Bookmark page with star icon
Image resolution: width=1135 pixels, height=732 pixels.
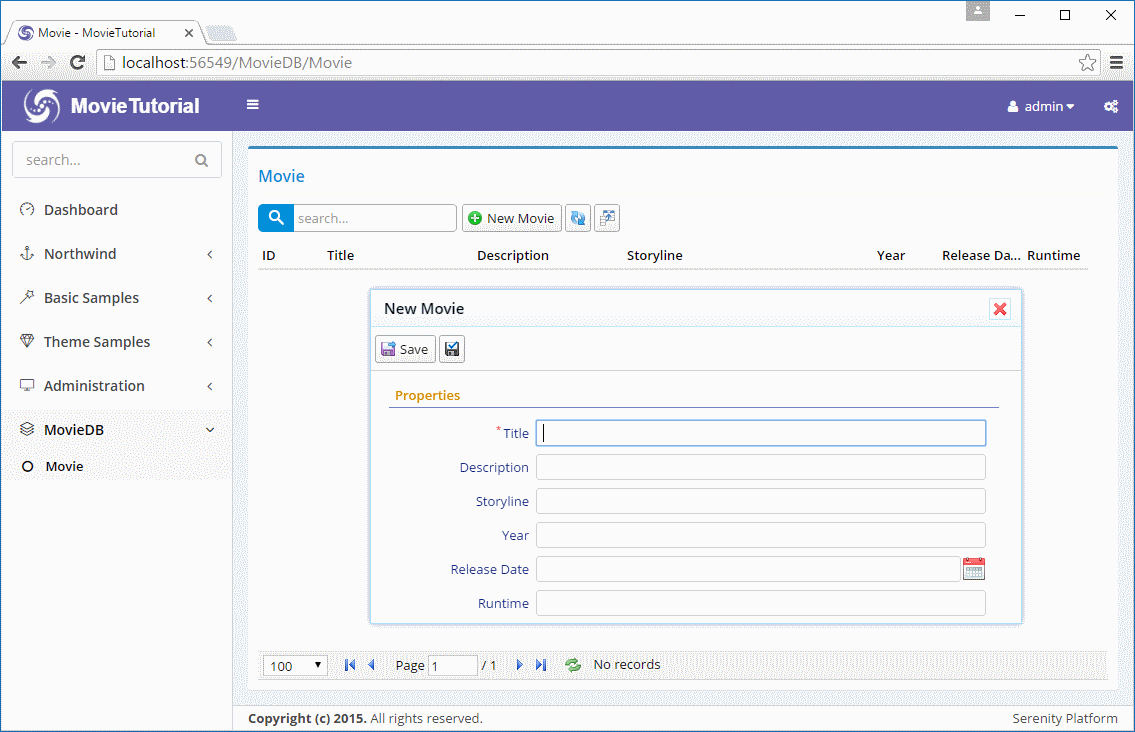pos(1087,63)
